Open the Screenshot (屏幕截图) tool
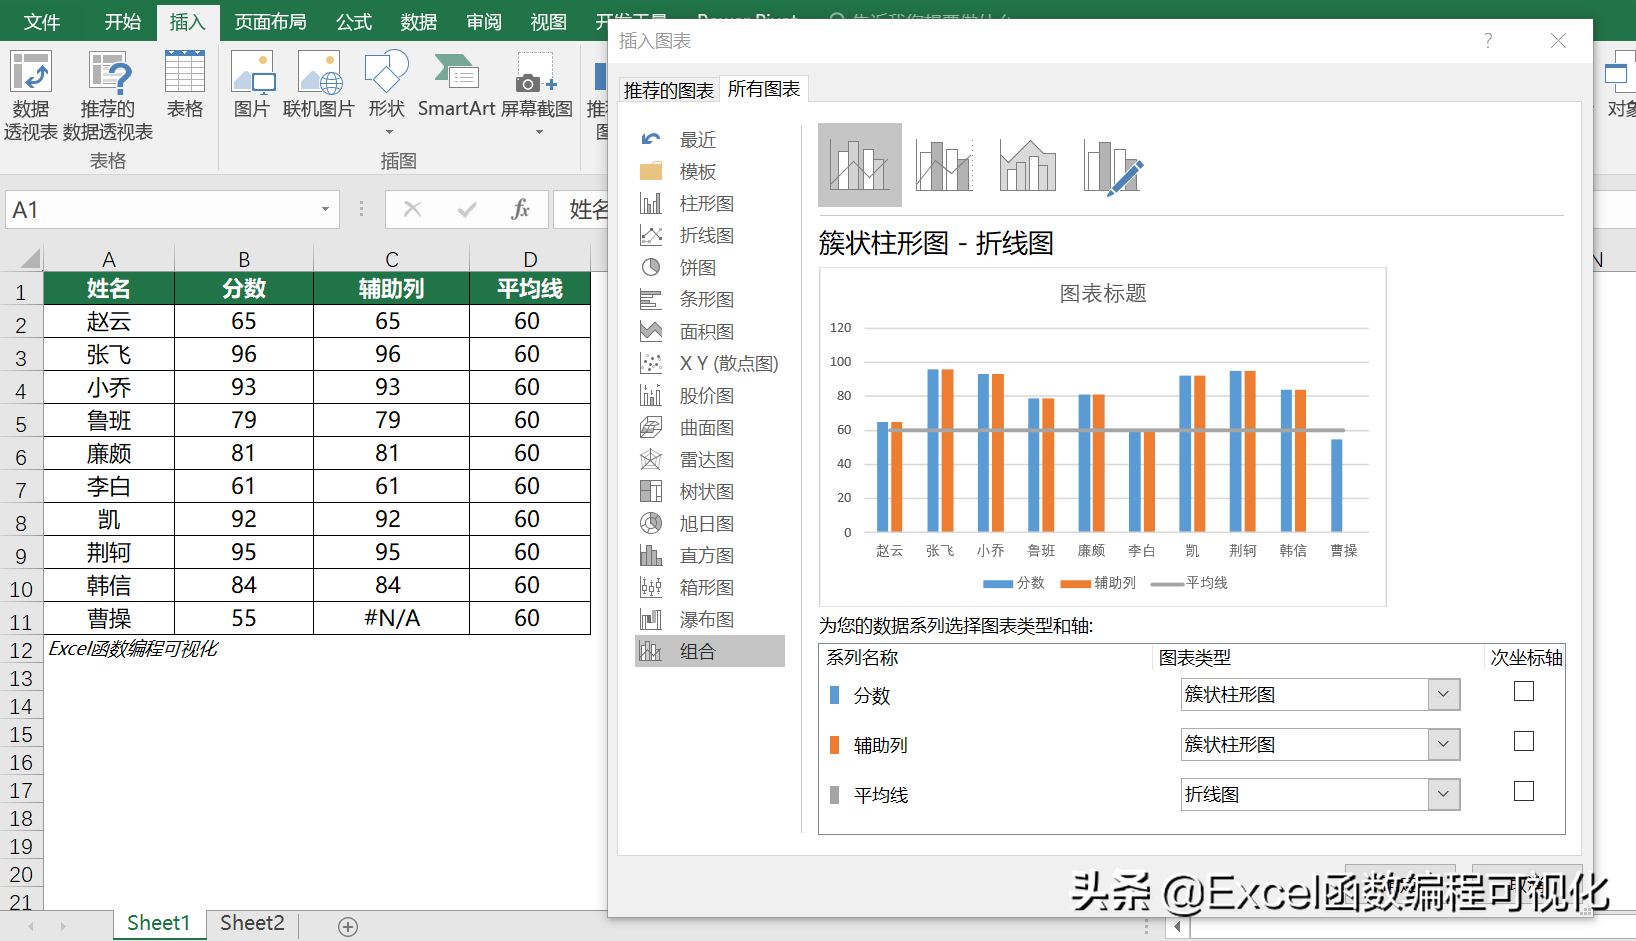Viewport: 1636px width, 941px height. click(537, 92)
